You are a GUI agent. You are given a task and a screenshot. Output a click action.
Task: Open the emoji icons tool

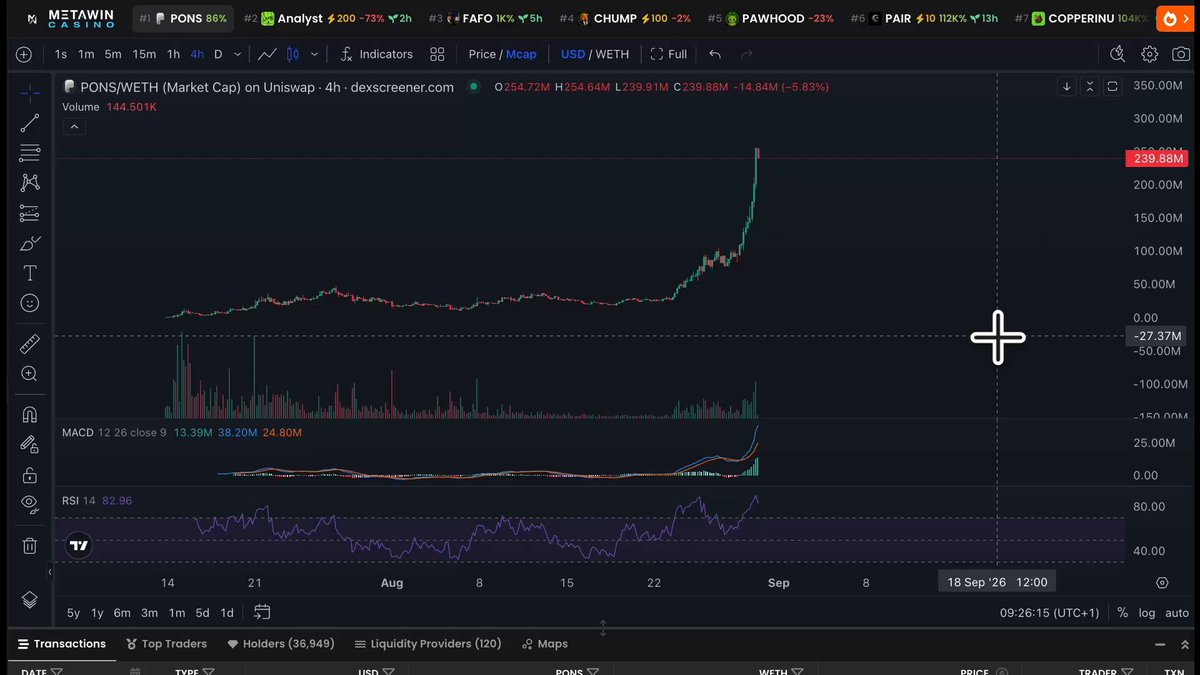pos(30,302)
